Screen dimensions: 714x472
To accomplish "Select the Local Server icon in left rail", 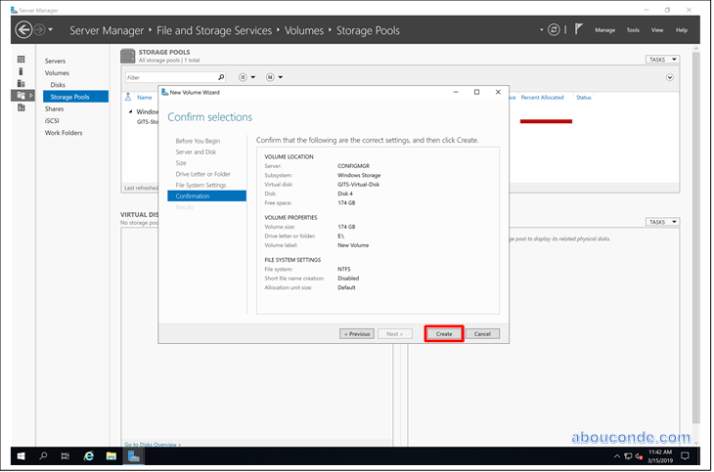I will pyautogui.click(x=21, y=72).
